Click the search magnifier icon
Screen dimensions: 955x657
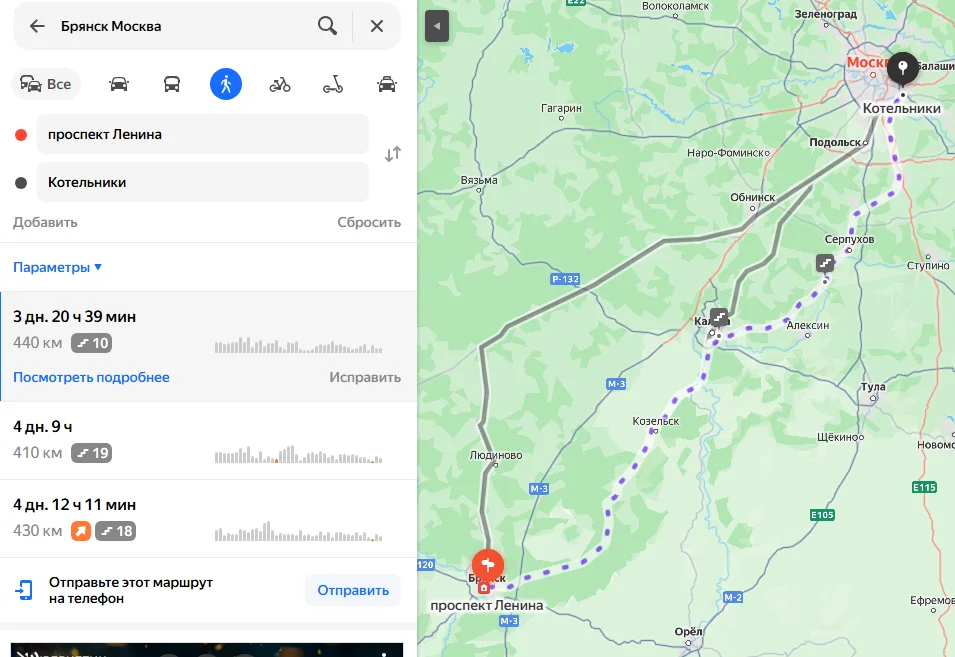pyautogui.click(x=327, y=26)
